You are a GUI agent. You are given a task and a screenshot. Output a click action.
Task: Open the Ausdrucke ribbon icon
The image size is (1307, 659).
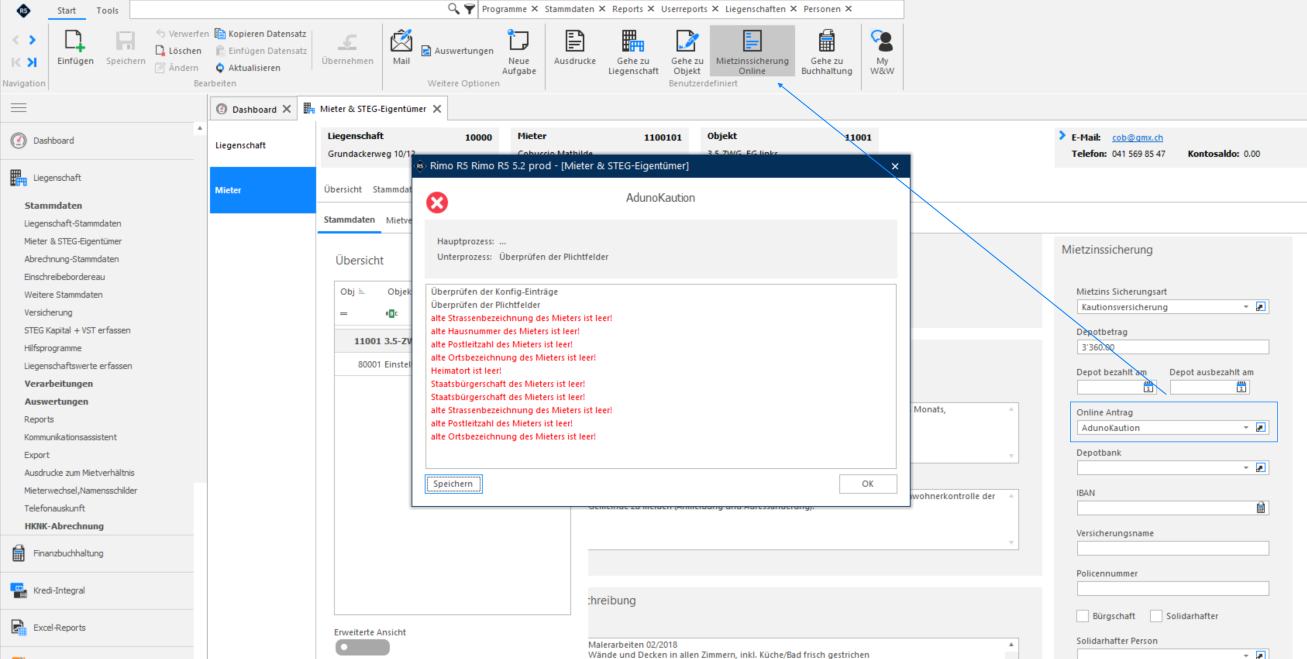tap(575, 48)
